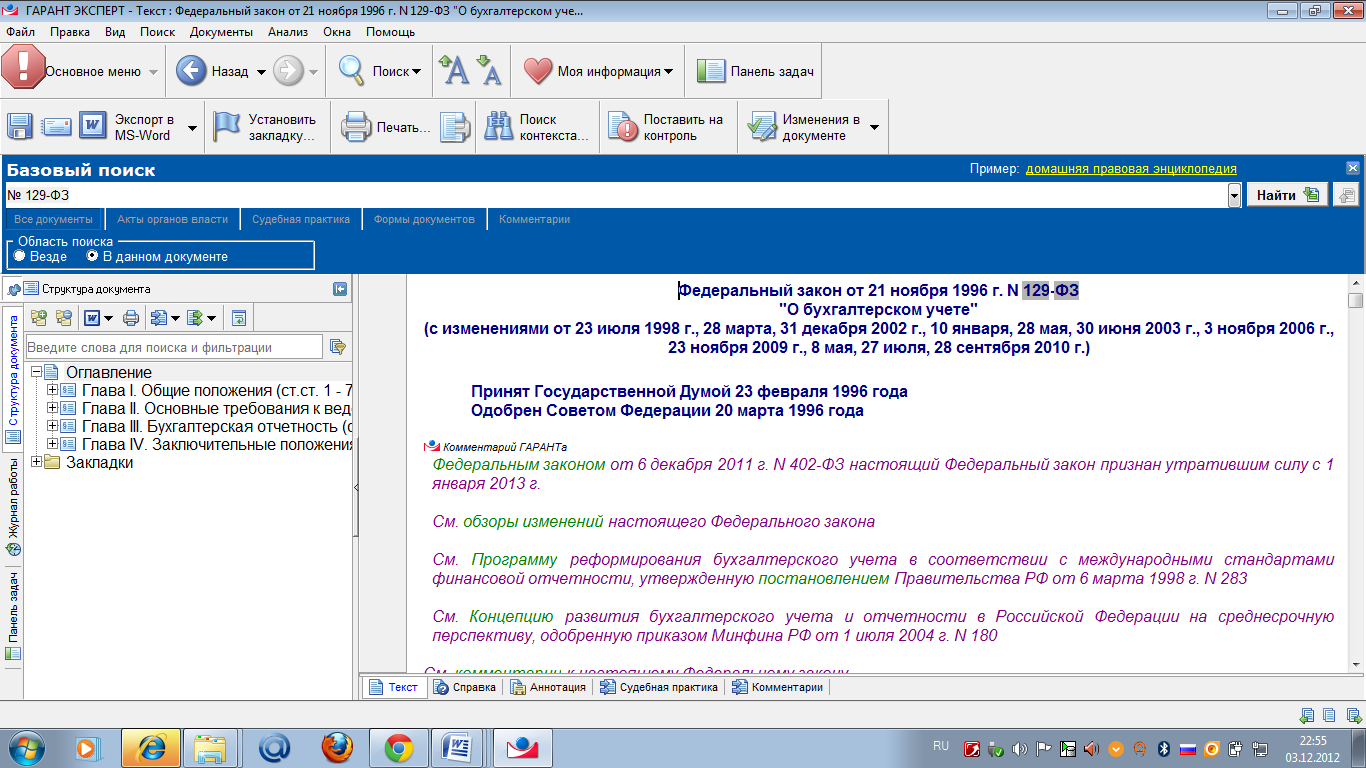Click the document text vertical scrollbar
The image size is (1366, 768).
[x=1356, y=475]
